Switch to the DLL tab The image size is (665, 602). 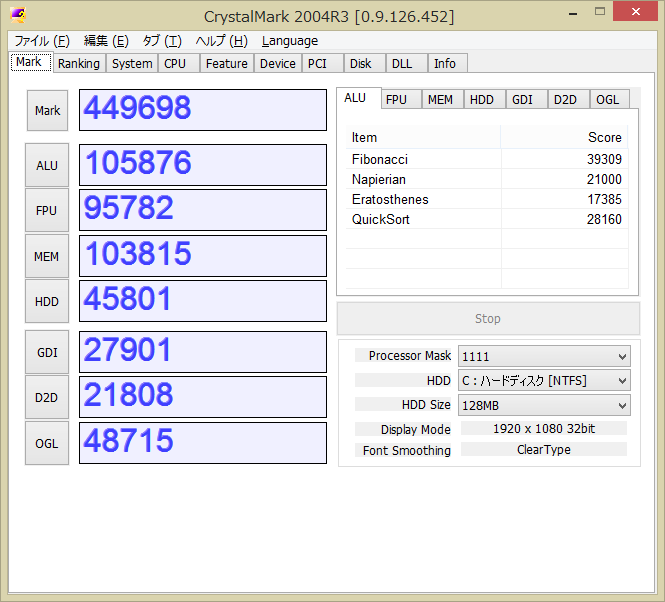pos(407,63)
